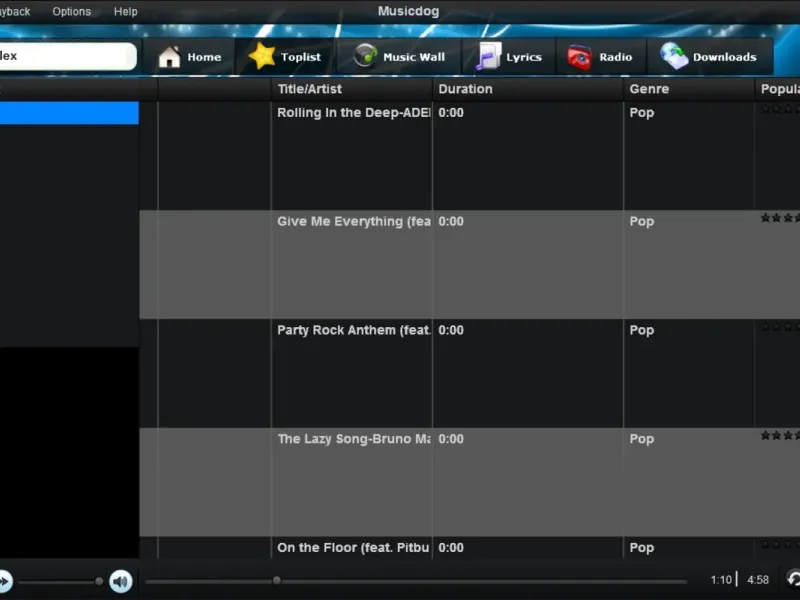Select Give Me Everything song row
The width and height of the screenshot is (800, 600).
coord(469,264)
